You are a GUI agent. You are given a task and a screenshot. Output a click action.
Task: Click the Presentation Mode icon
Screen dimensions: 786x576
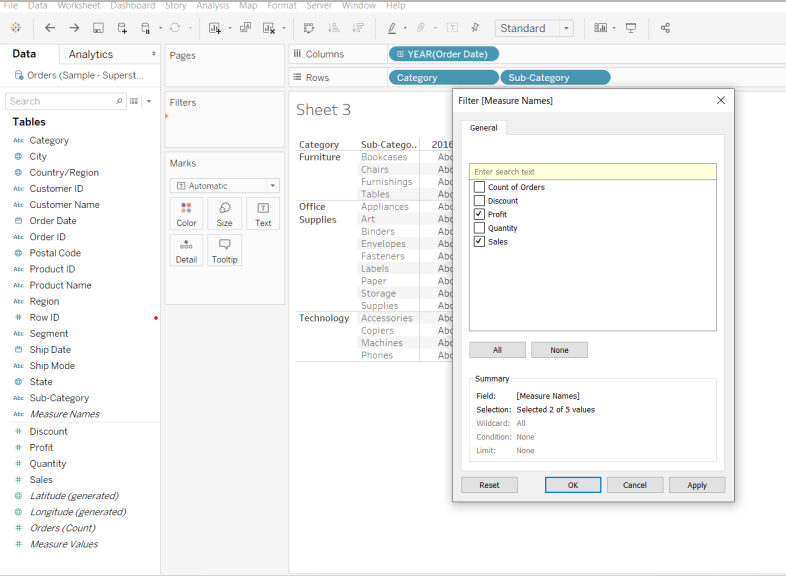tap(631, 28)
